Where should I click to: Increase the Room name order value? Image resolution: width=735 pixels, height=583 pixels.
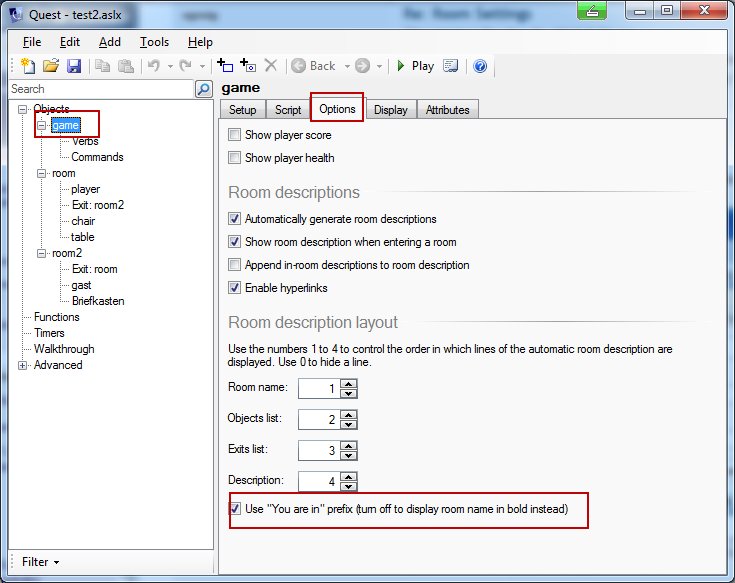(348, 383)
